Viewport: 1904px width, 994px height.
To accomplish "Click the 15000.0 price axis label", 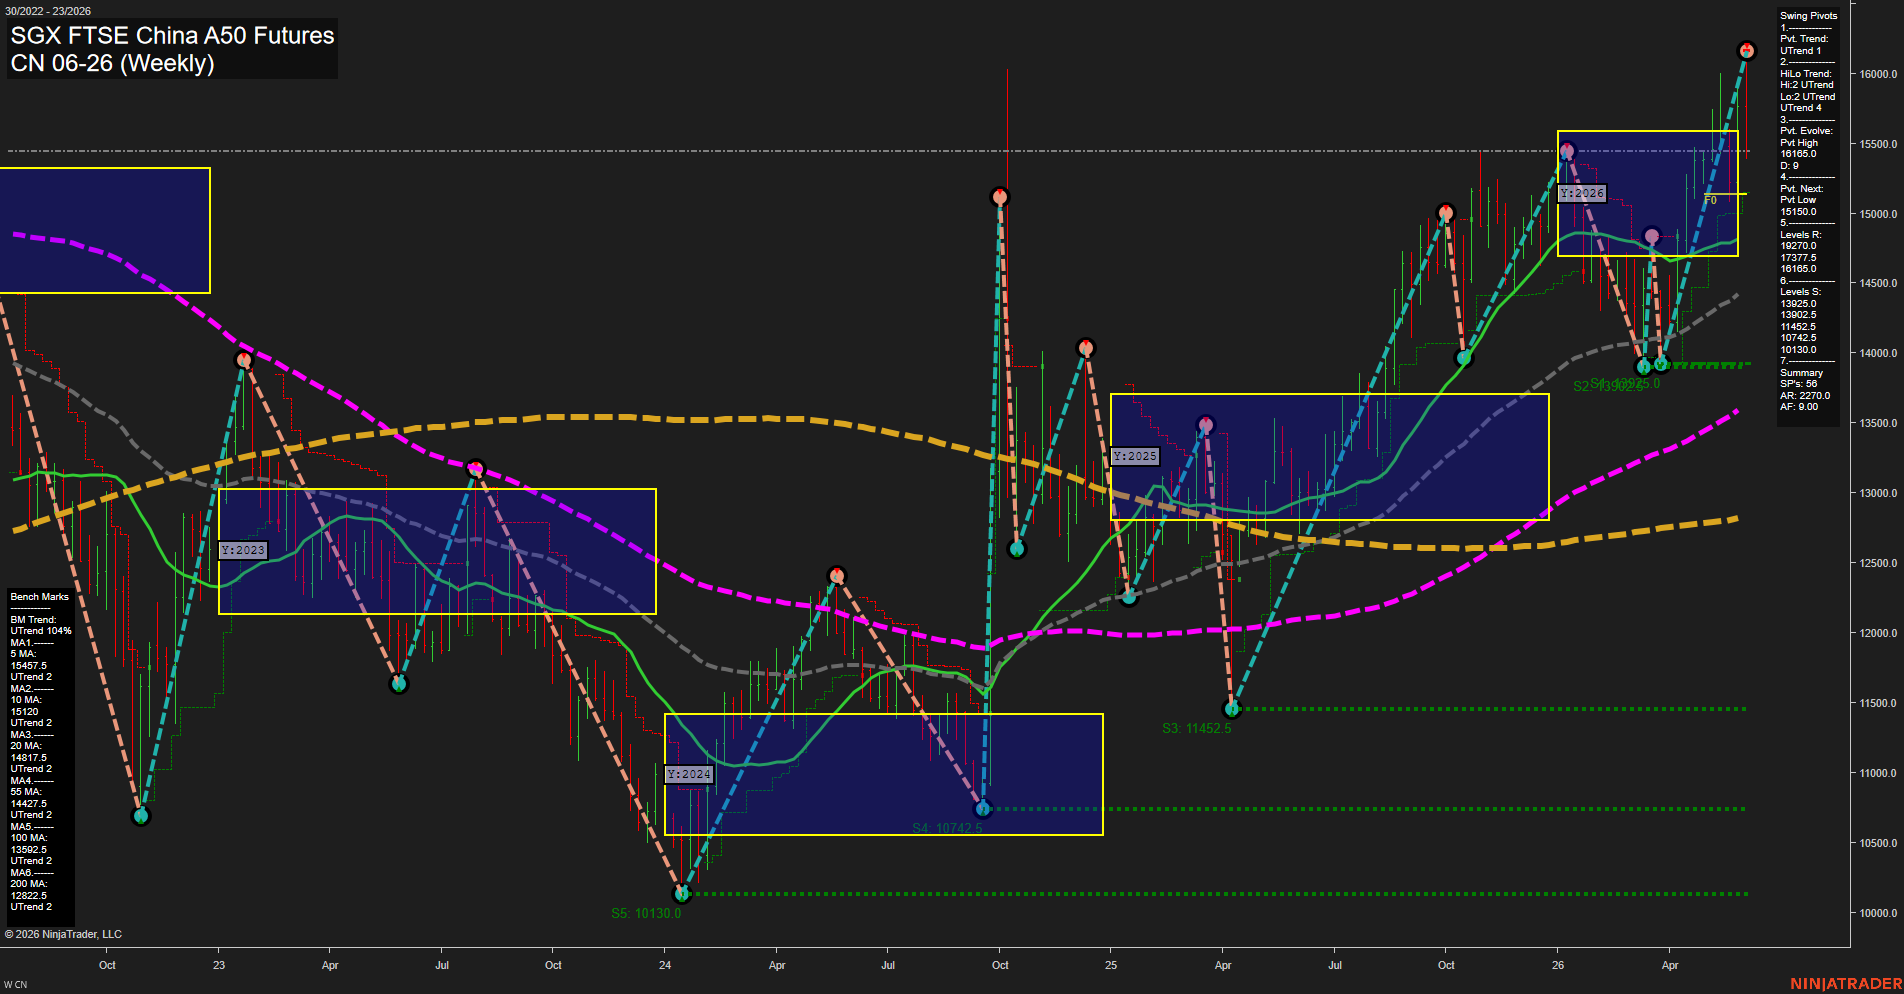I will point(1878,214).
